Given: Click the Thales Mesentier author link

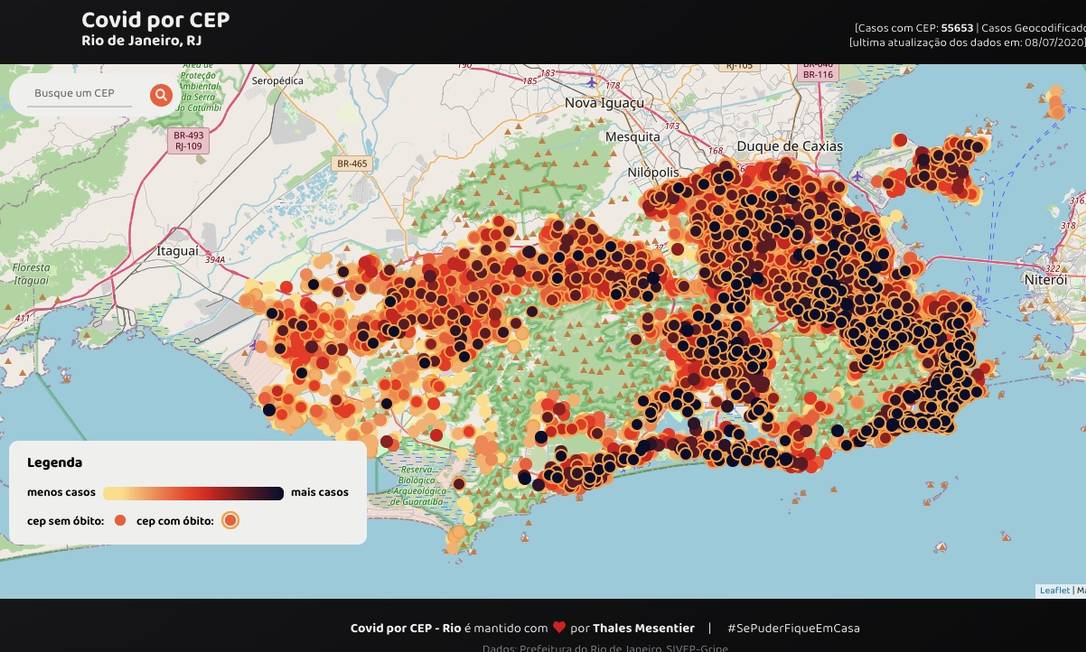Looking at the screenshot, I should tap(643, 628).
